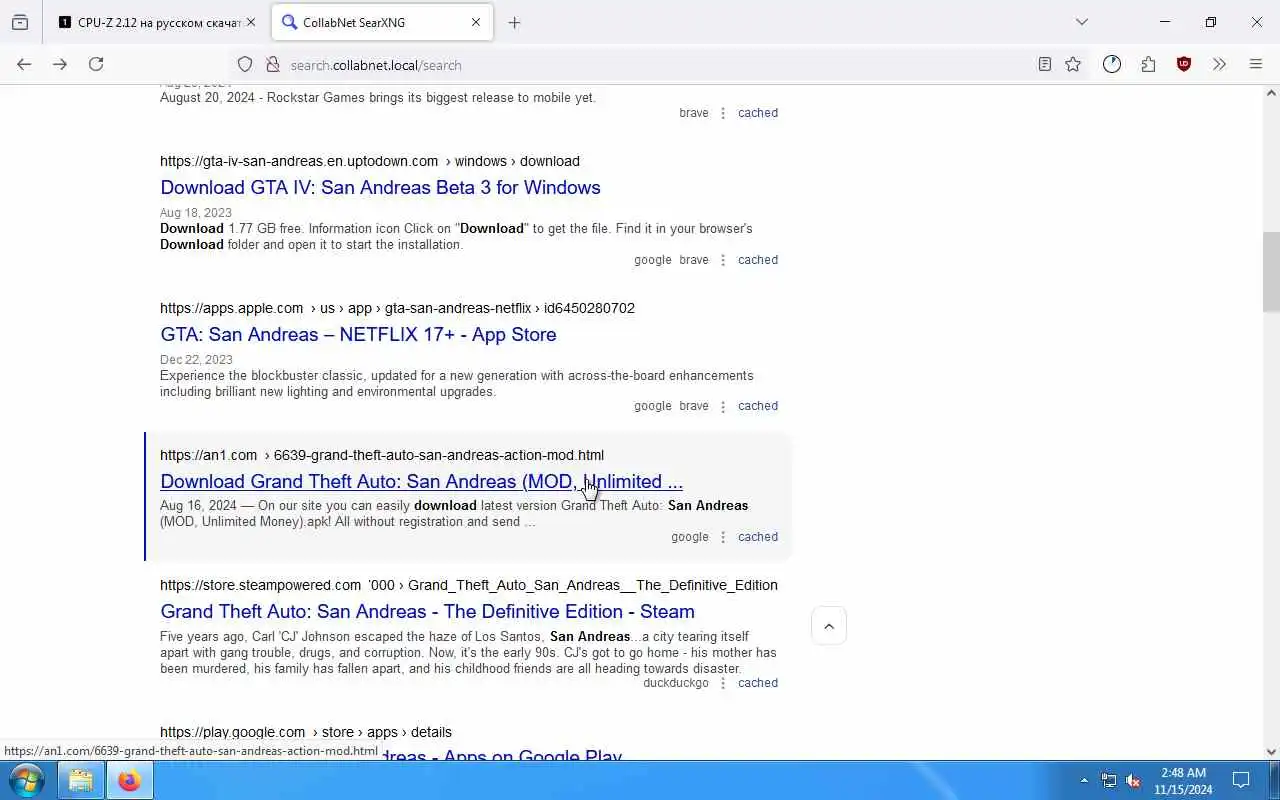The width and height of the screenshot is (1280, 800).
Task: Open cached link of the App Store result
Action: (758, 406)
